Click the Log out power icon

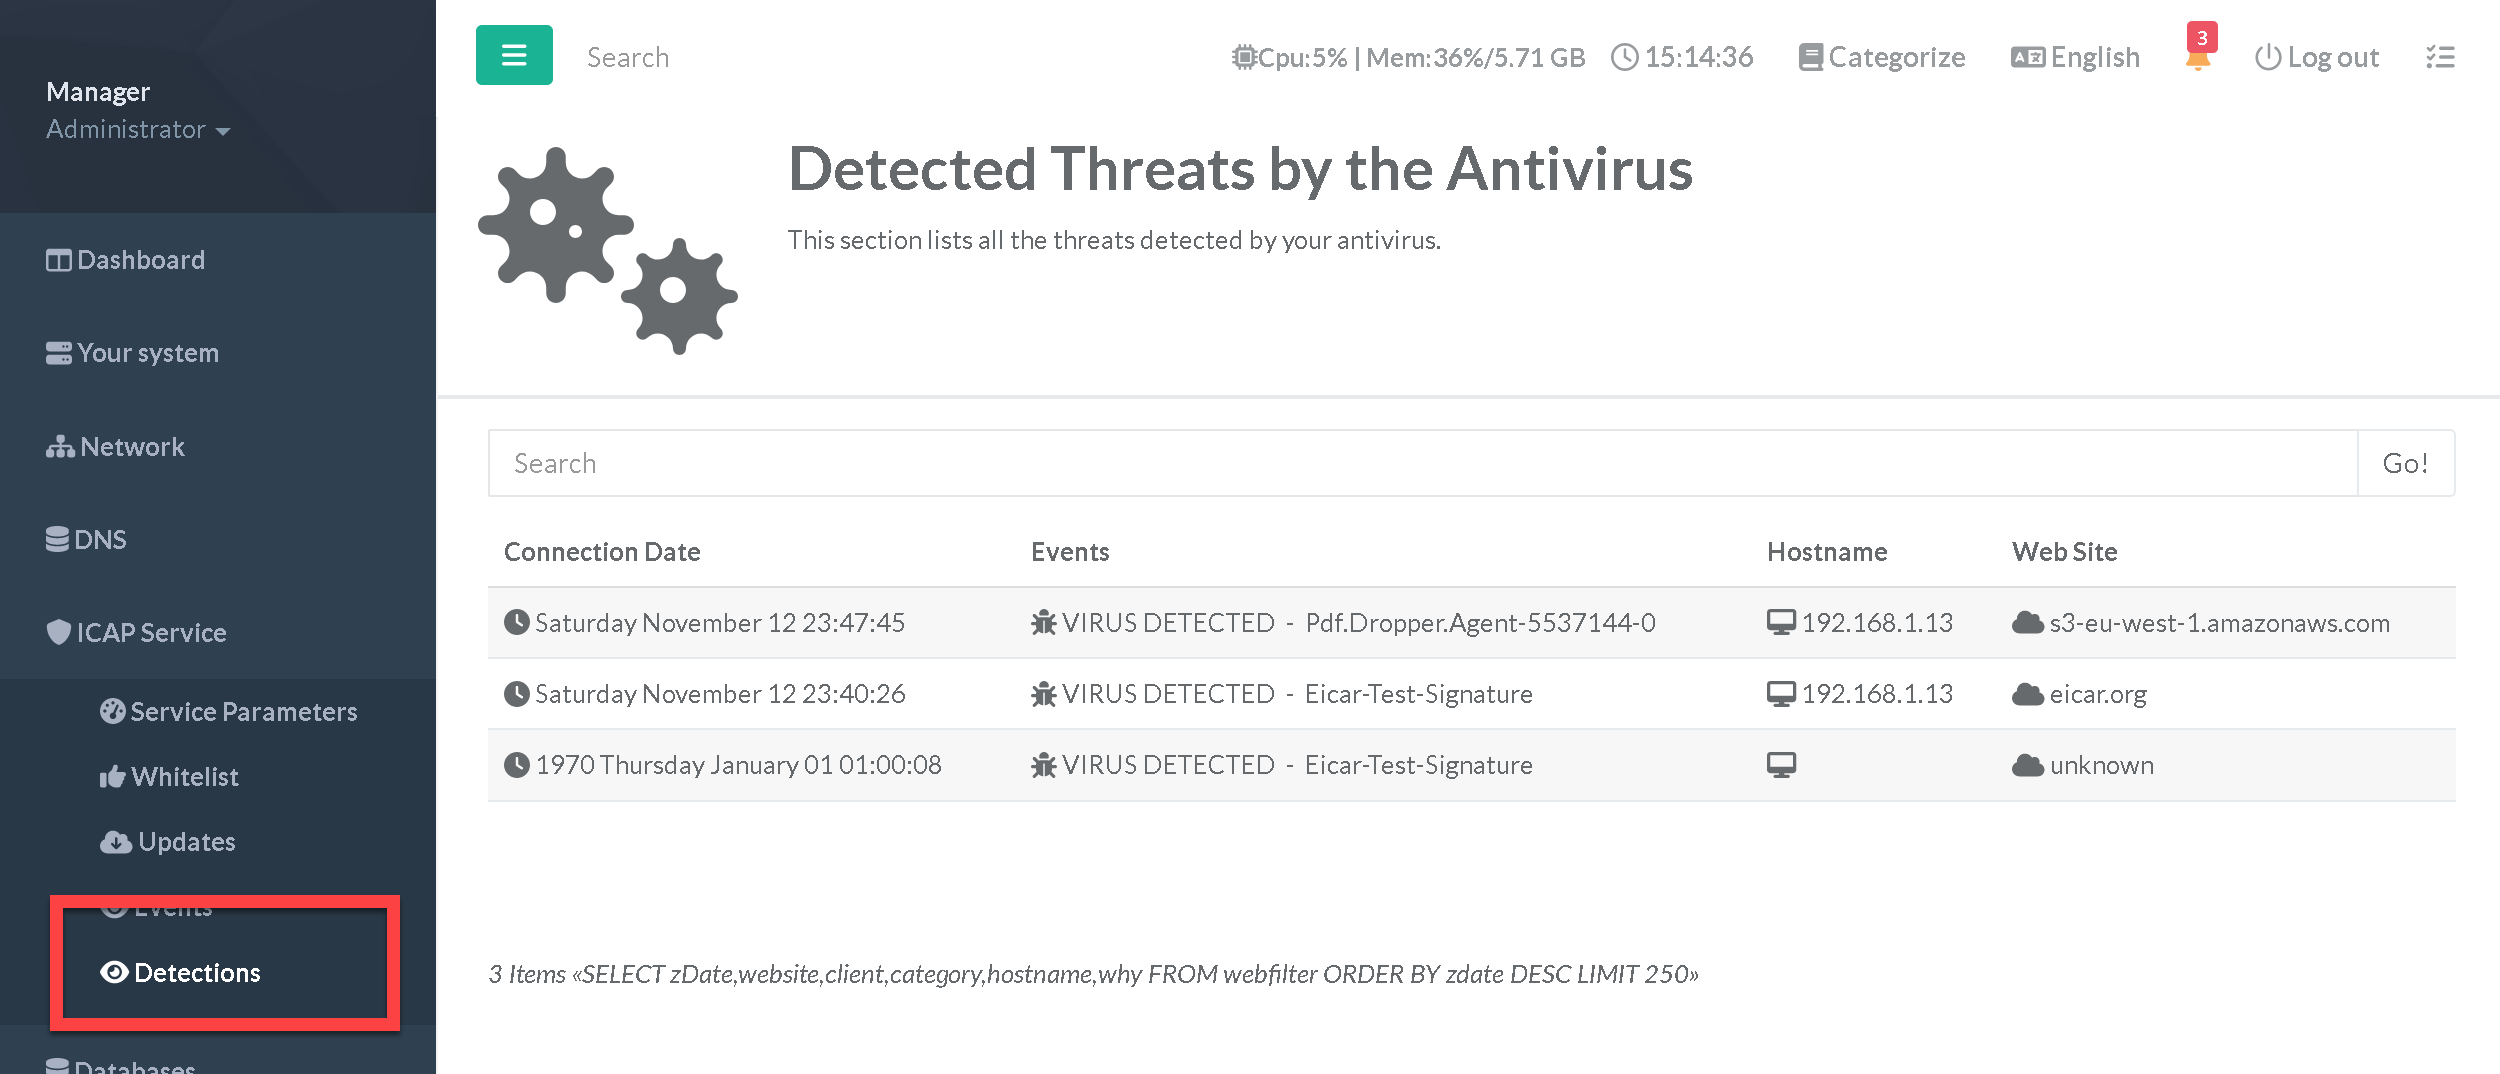2267,58
